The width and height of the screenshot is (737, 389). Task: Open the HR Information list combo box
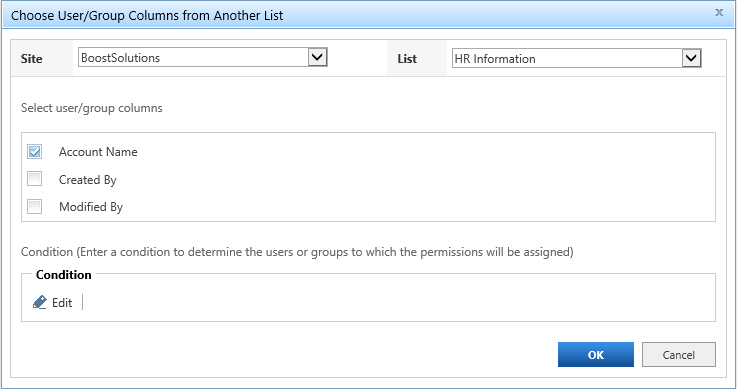(x=577, y=59)
